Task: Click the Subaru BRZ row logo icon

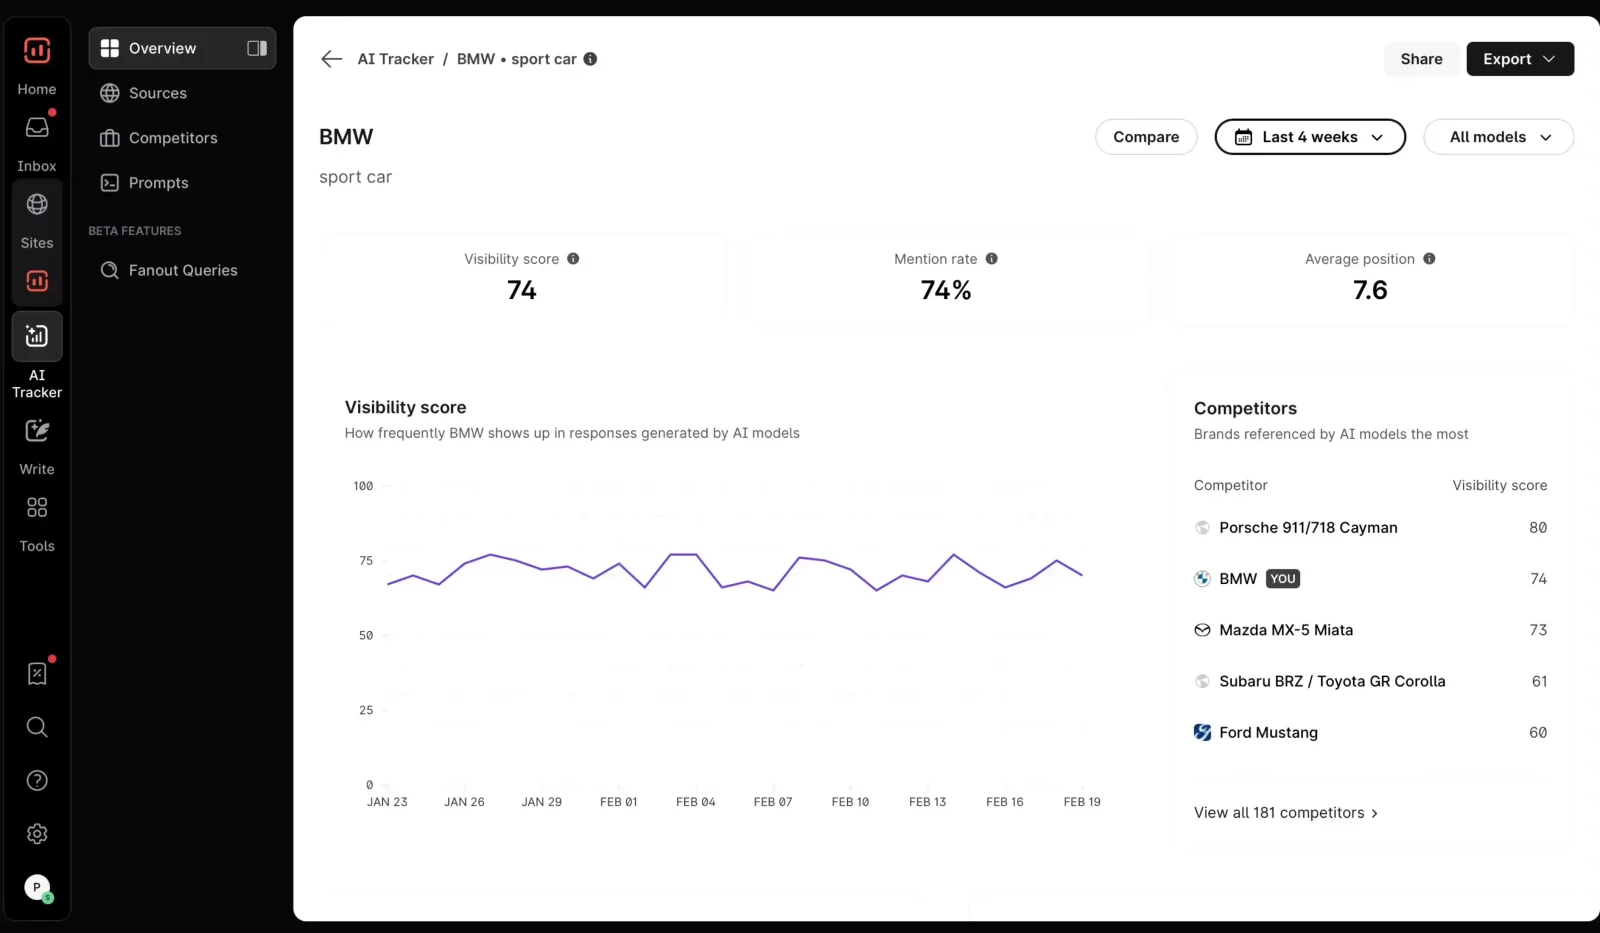Action: [1202, 681]
